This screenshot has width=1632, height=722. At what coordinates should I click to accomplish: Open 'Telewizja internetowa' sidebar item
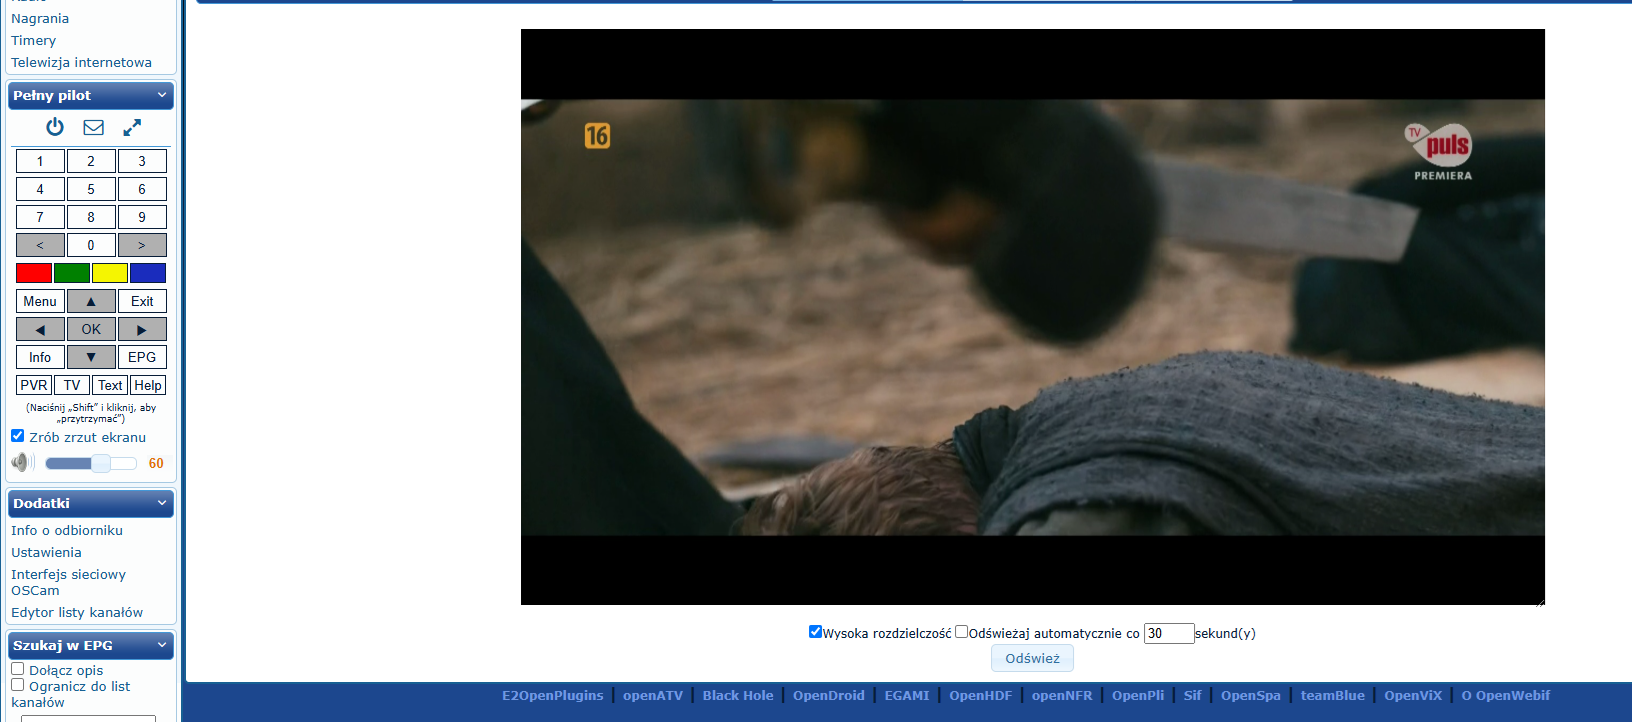[82, 63]
